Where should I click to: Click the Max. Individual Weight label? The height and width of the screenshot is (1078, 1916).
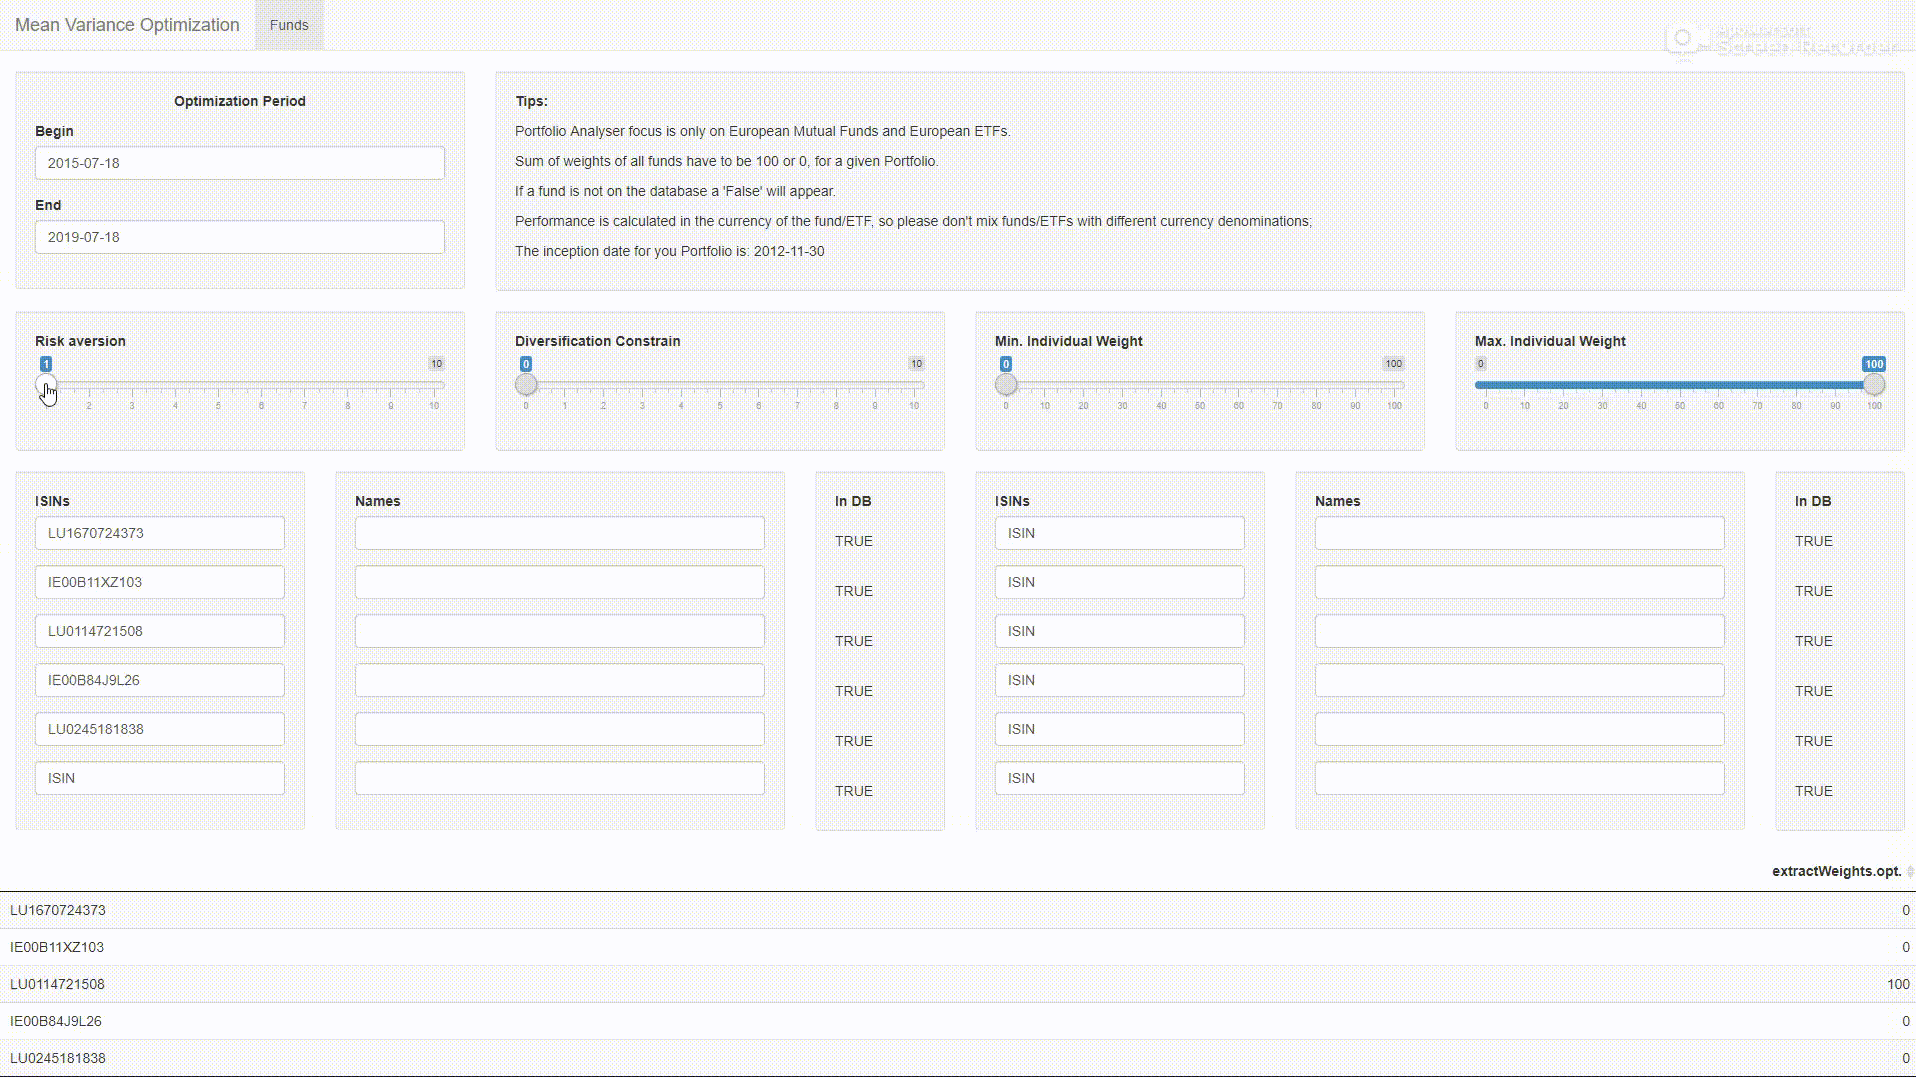tap(1550, 341)
